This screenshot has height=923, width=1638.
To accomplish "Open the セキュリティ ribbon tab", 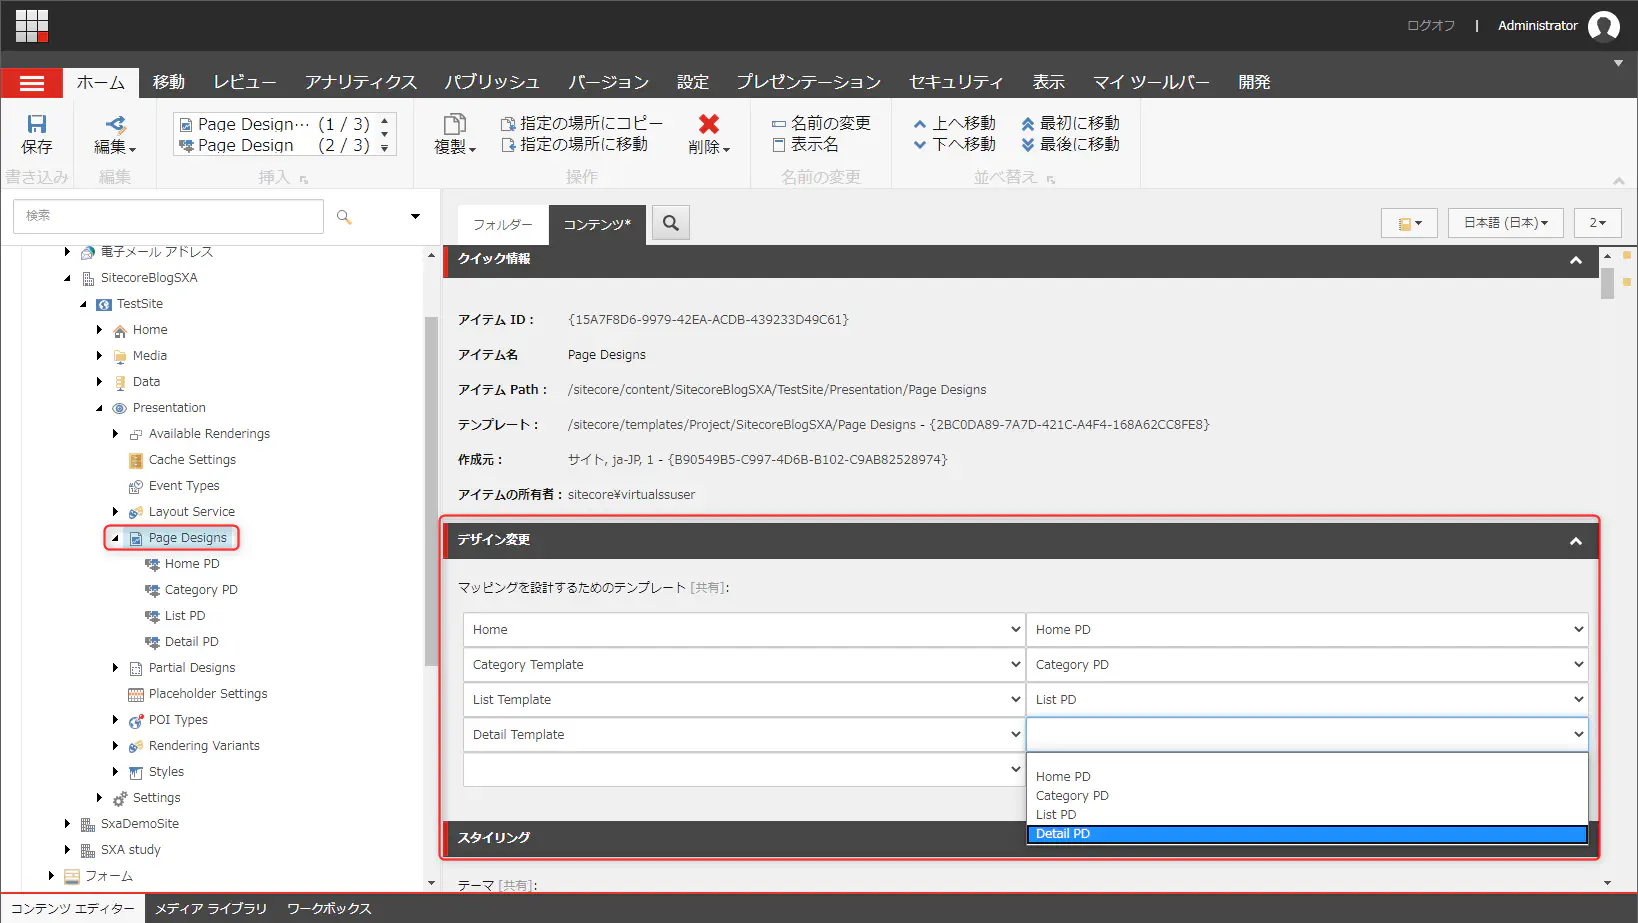I will (955, 82).
